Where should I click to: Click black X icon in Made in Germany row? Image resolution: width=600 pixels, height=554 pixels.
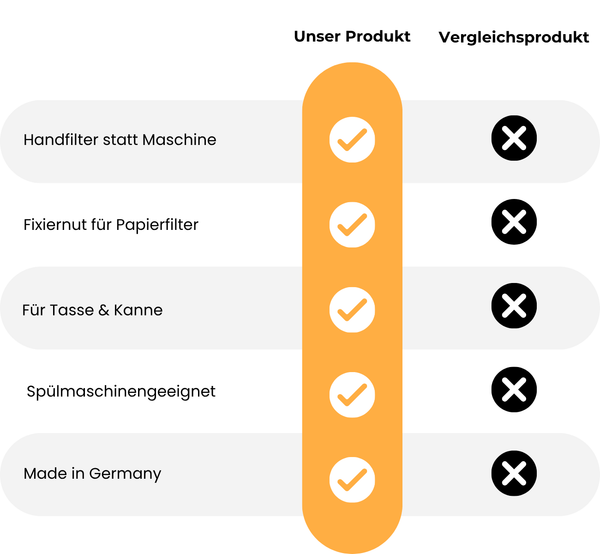[514, 472]
